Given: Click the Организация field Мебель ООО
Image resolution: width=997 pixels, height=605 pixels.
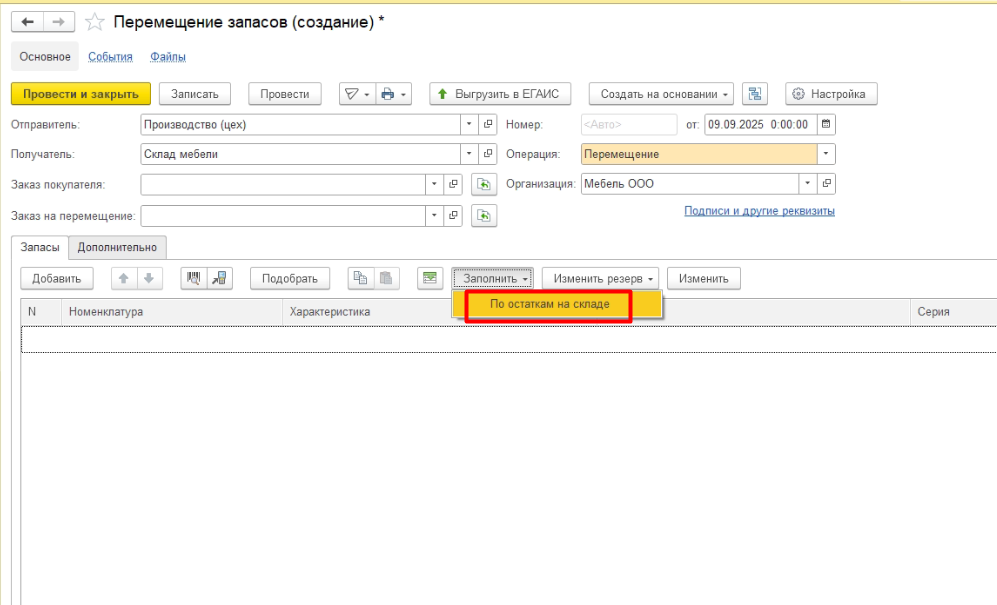Looking at the screenshot, I should point(690,184).
